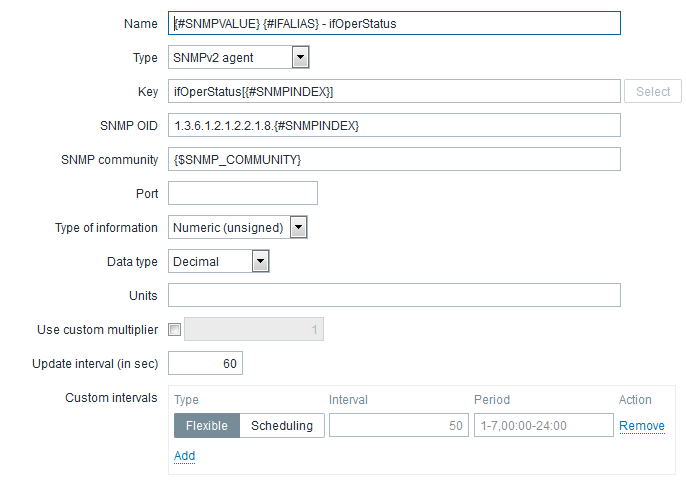Expand the Type of information dropdown
686x483 pixels.
238,228
